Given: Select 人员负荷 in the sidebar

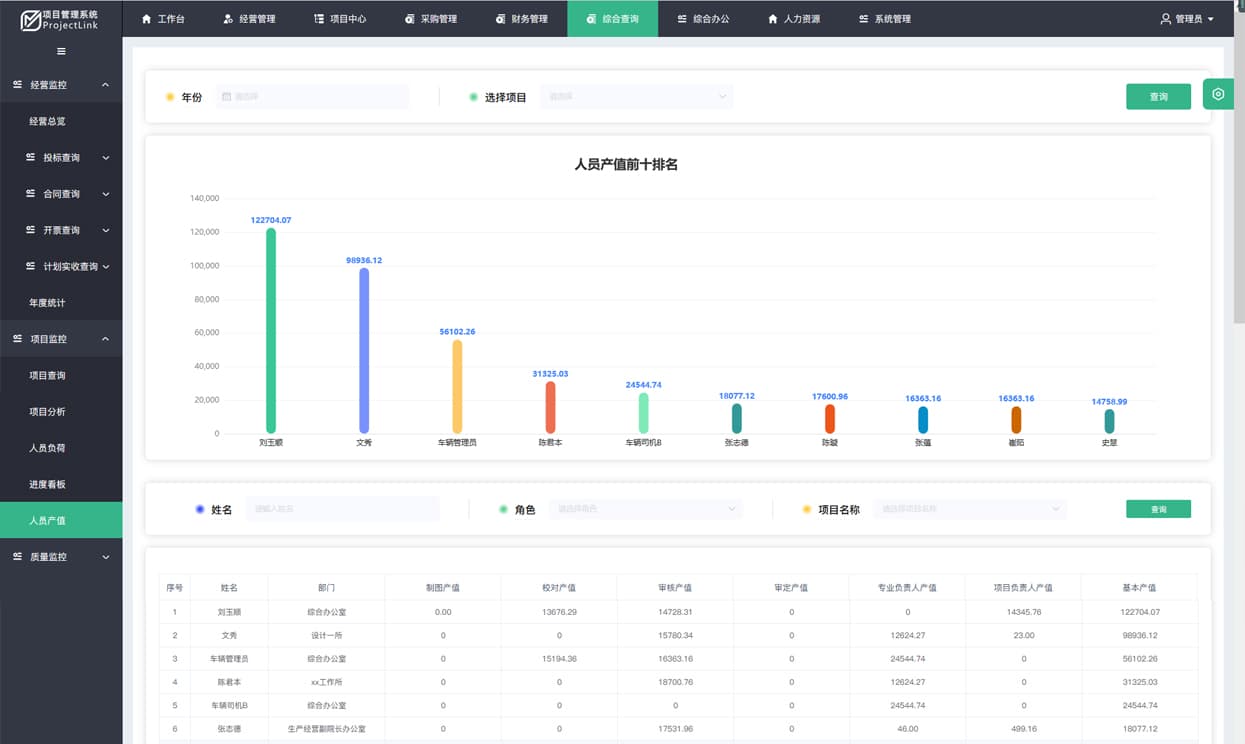Looking at the screenshot, I should click(47, 448).
